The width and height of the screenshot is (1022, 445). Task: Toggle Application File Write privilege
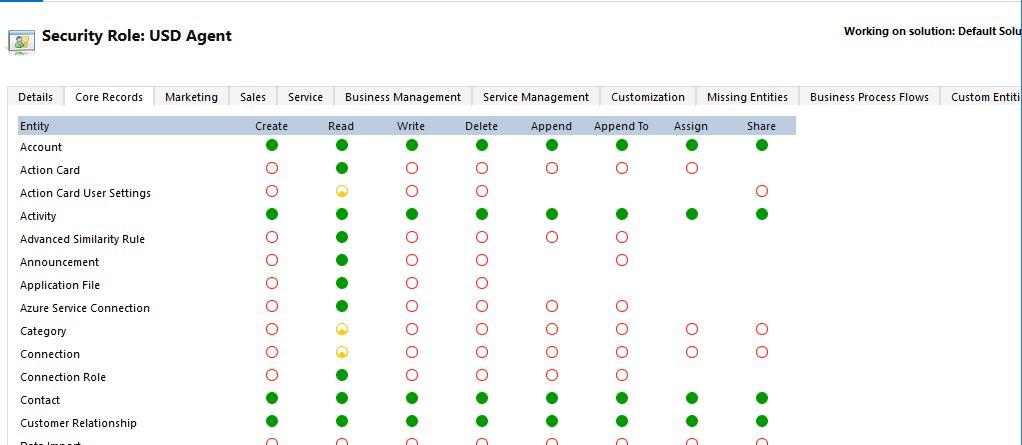(412, 283)
